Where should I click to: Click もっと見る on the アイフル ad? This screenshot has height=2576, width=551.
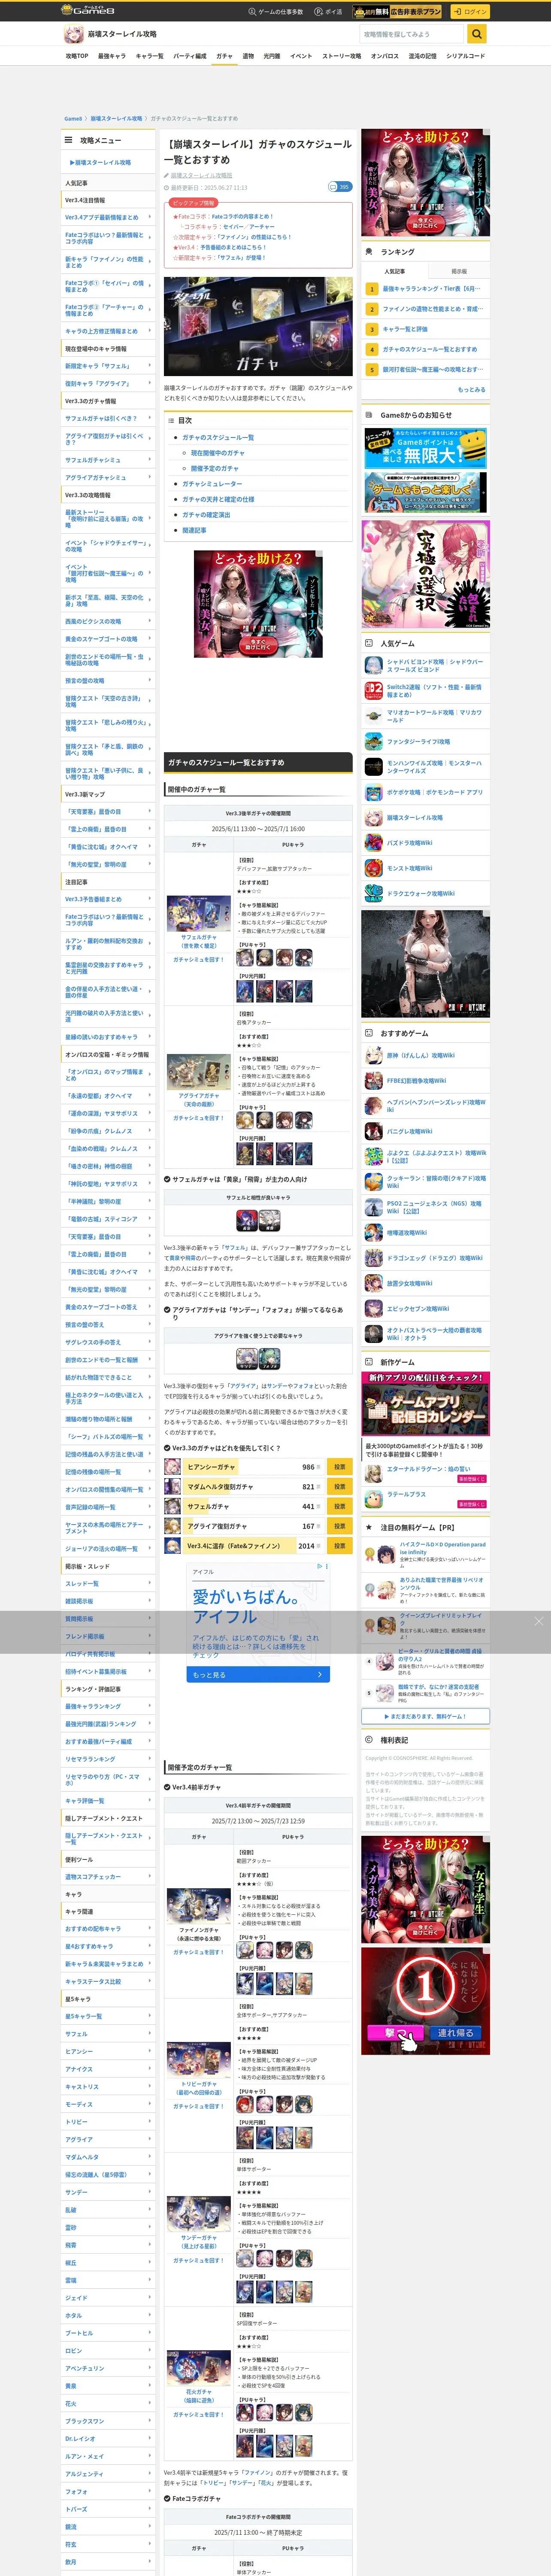click(258, 1674)
